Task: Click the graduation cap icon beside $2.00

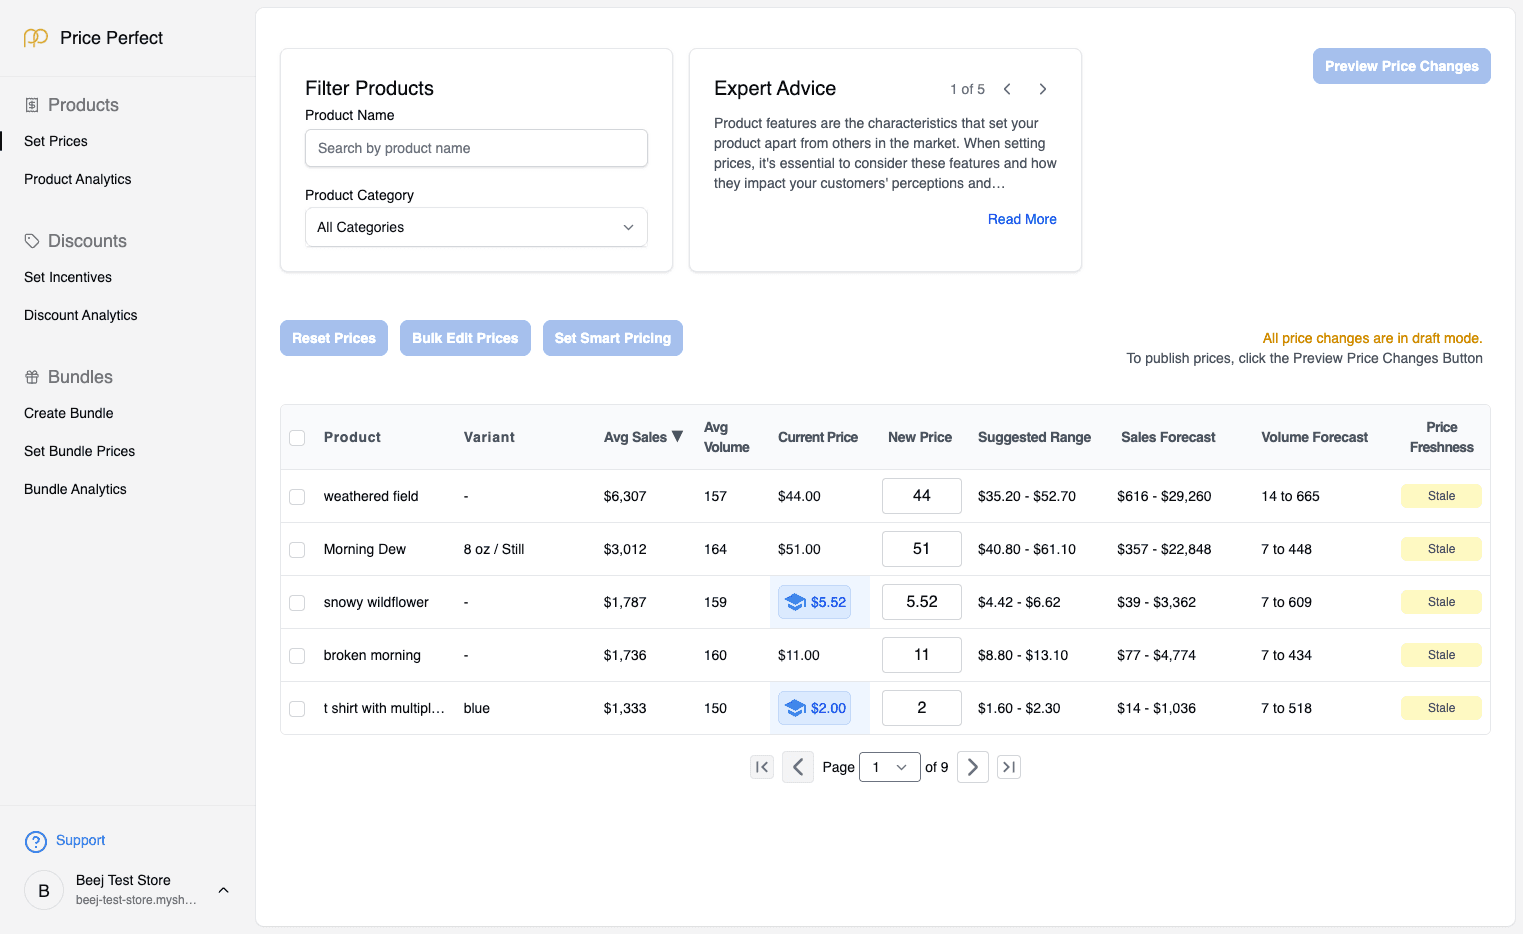Action: (x=795, y=707)
